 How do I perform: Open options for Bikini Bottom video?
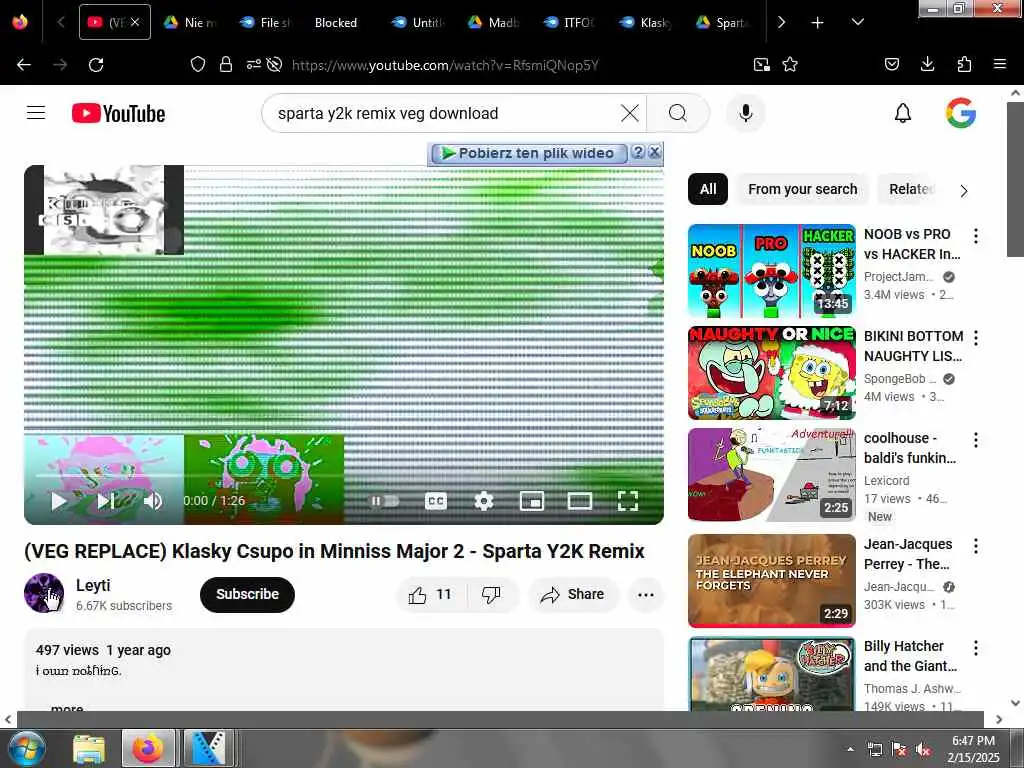[976, 338]
